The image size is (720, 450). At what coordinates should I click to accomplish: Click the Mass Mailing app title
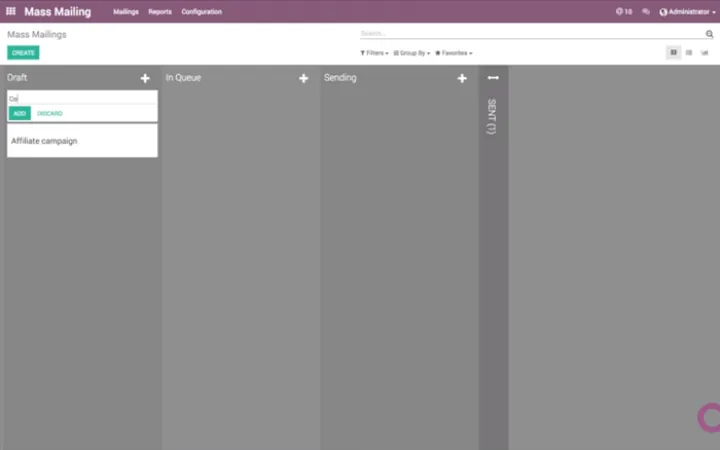pos(57,11)
